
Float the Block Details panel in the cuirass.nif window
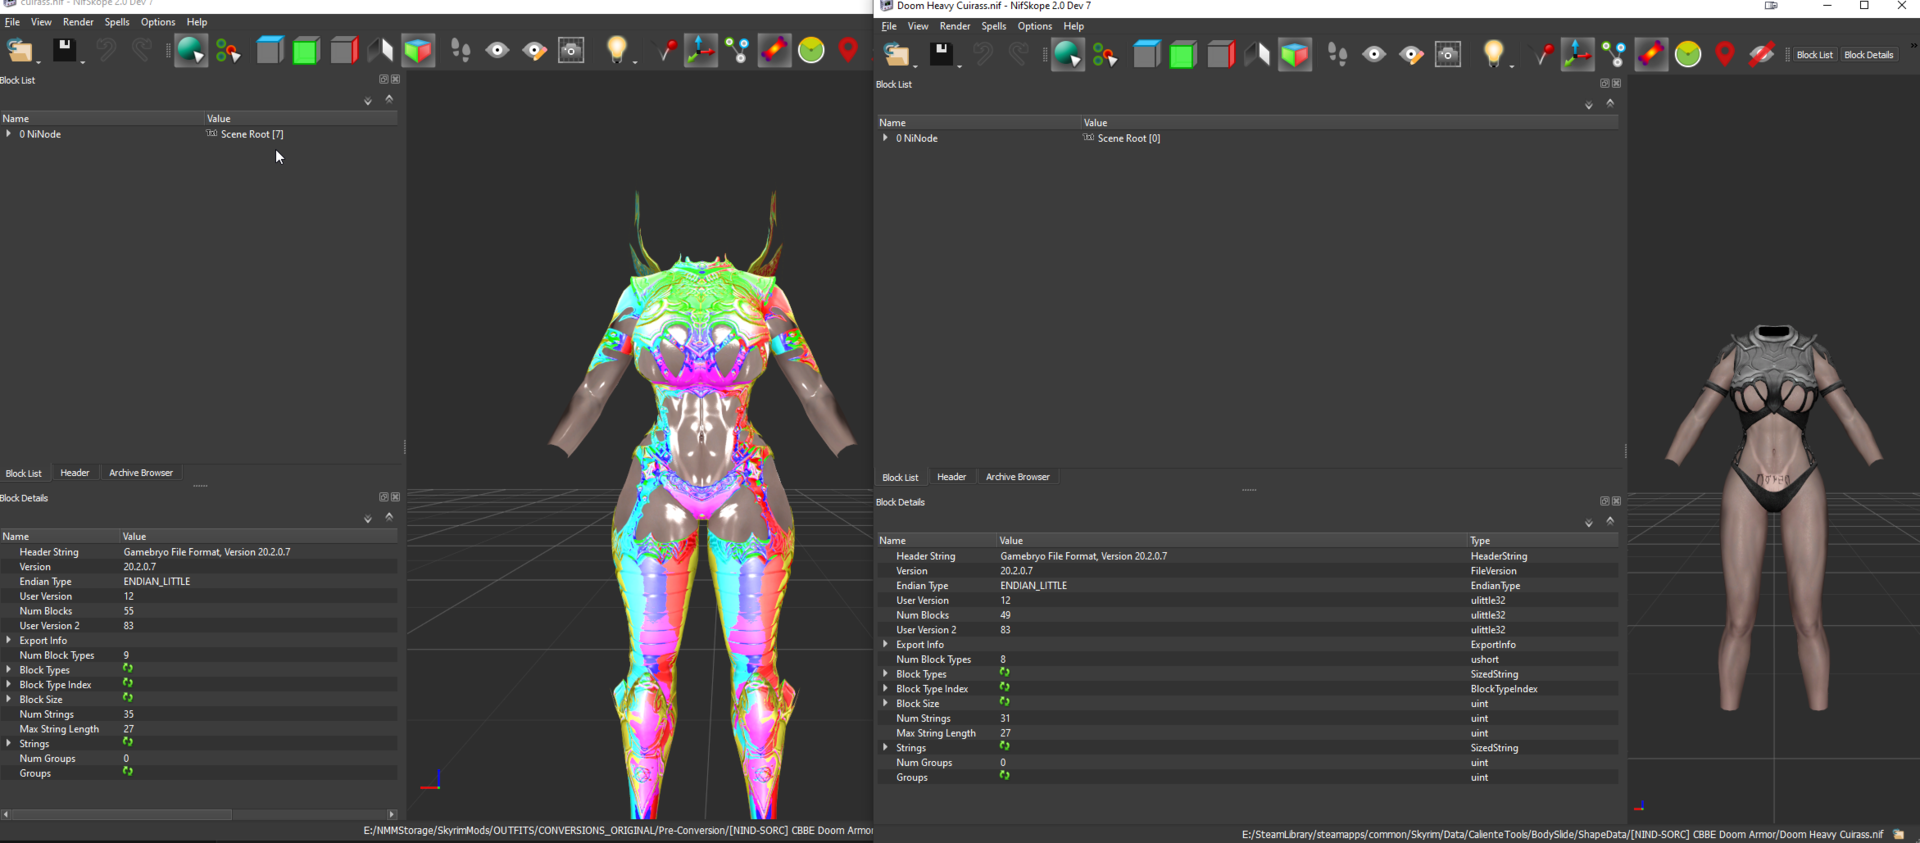[x=383, y=497]
